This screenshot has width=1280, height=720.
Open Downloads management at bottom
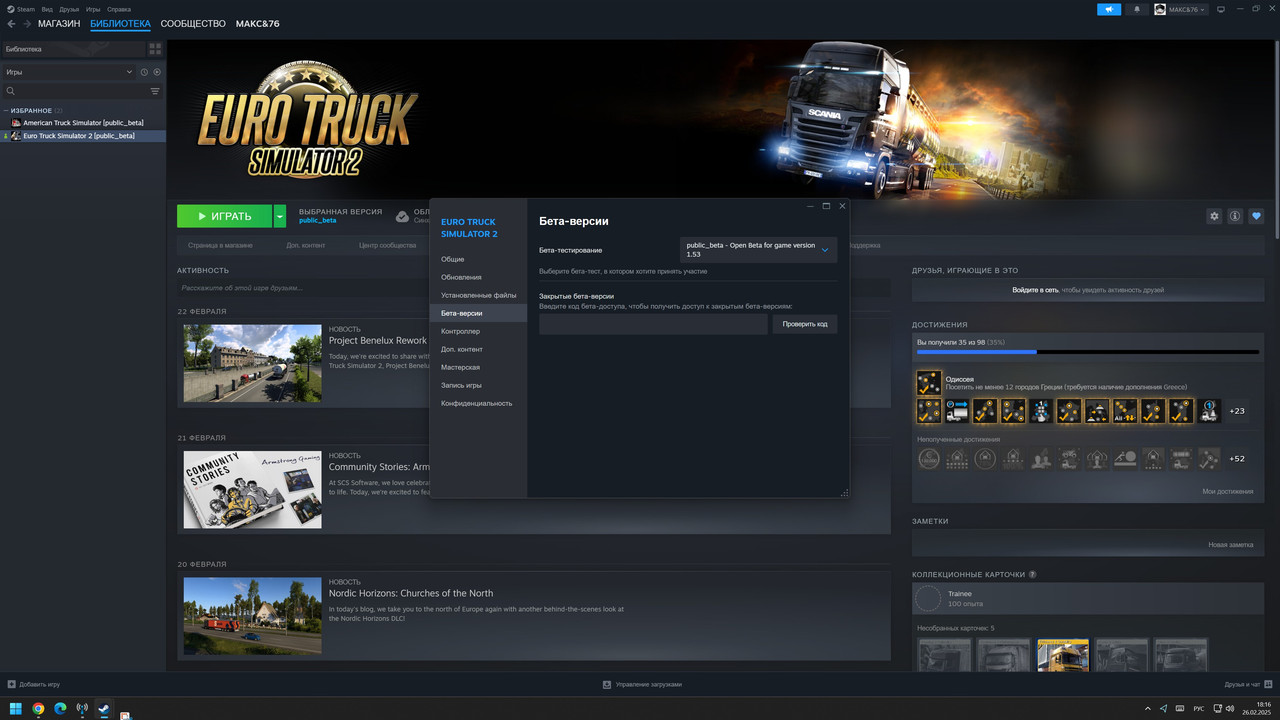[x=642, y=685]
